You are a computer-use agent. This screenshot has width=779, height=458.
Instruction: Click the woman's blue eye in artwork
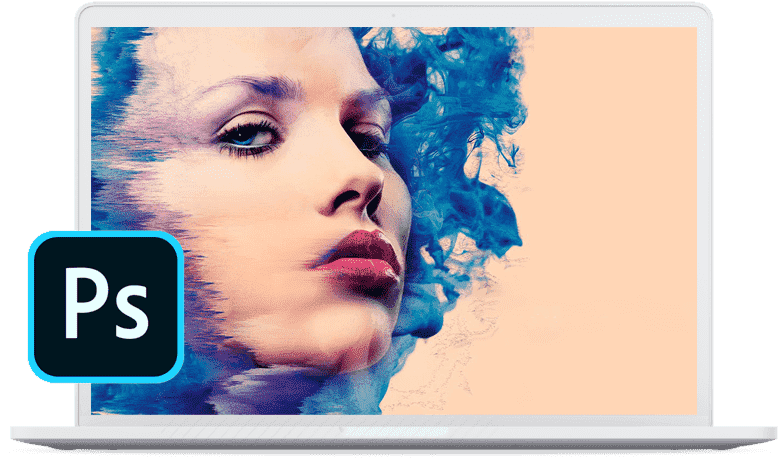pyautogui.click(x=247, y=136)
